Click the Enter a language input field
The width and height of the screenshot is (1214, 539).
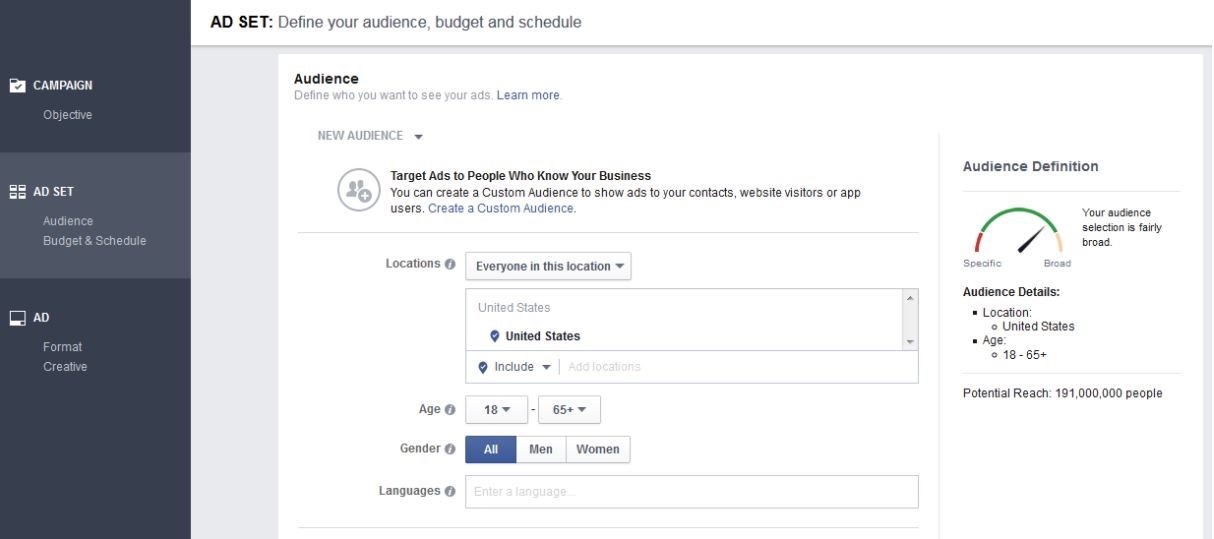[691, 492]
